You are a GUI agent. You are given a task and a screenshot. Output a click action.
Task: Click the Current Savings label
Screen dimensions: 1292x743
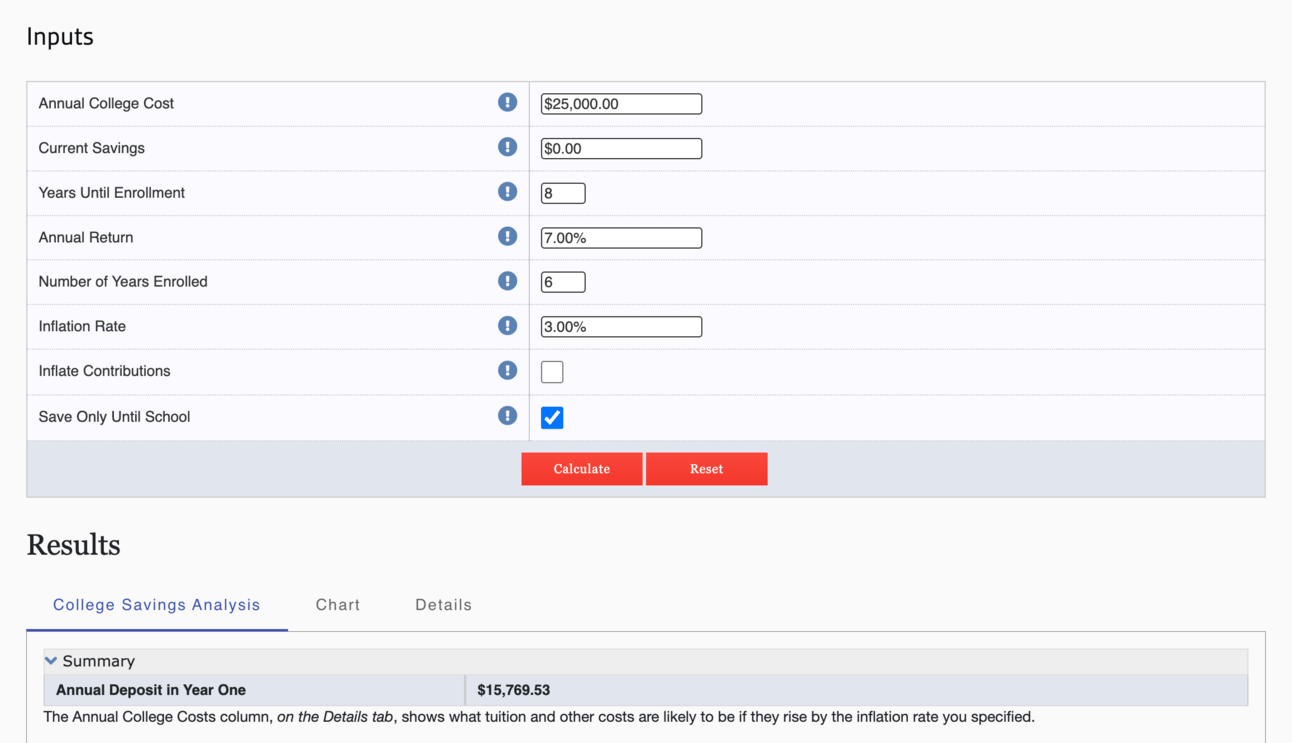point(91,148)
